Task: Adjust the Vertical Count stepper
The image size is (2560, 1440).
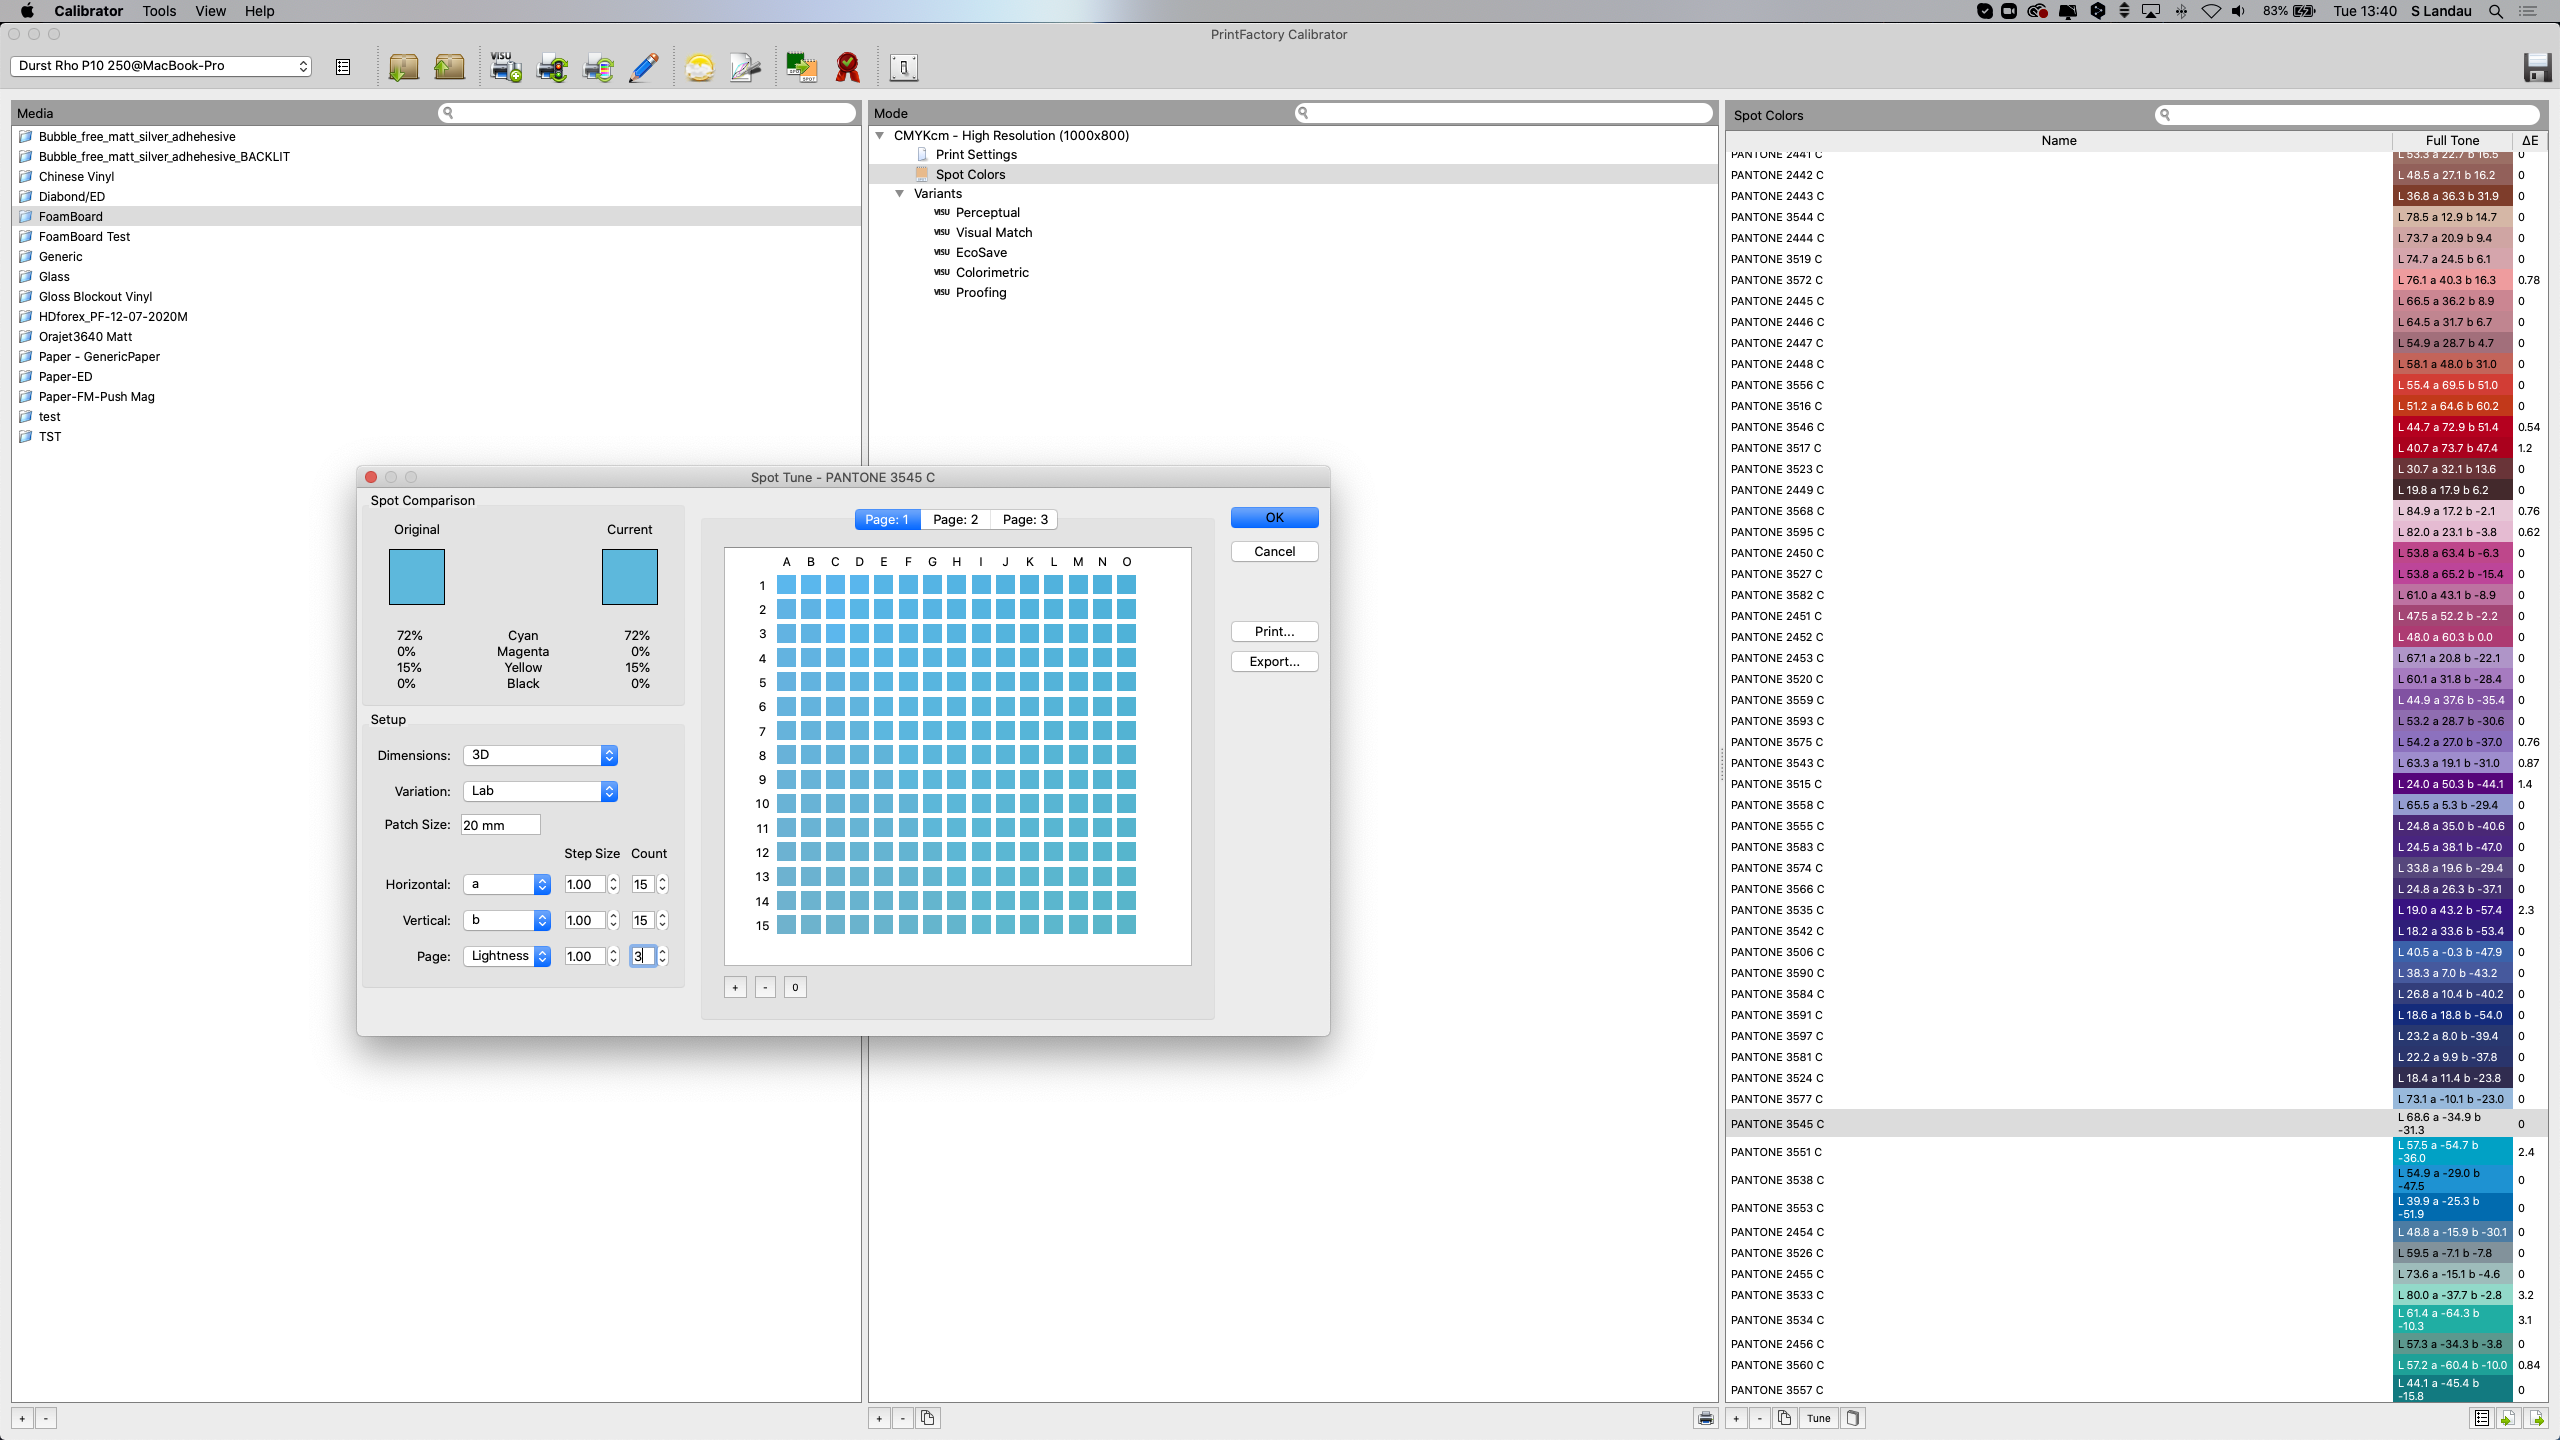Action: pos(662,921)
